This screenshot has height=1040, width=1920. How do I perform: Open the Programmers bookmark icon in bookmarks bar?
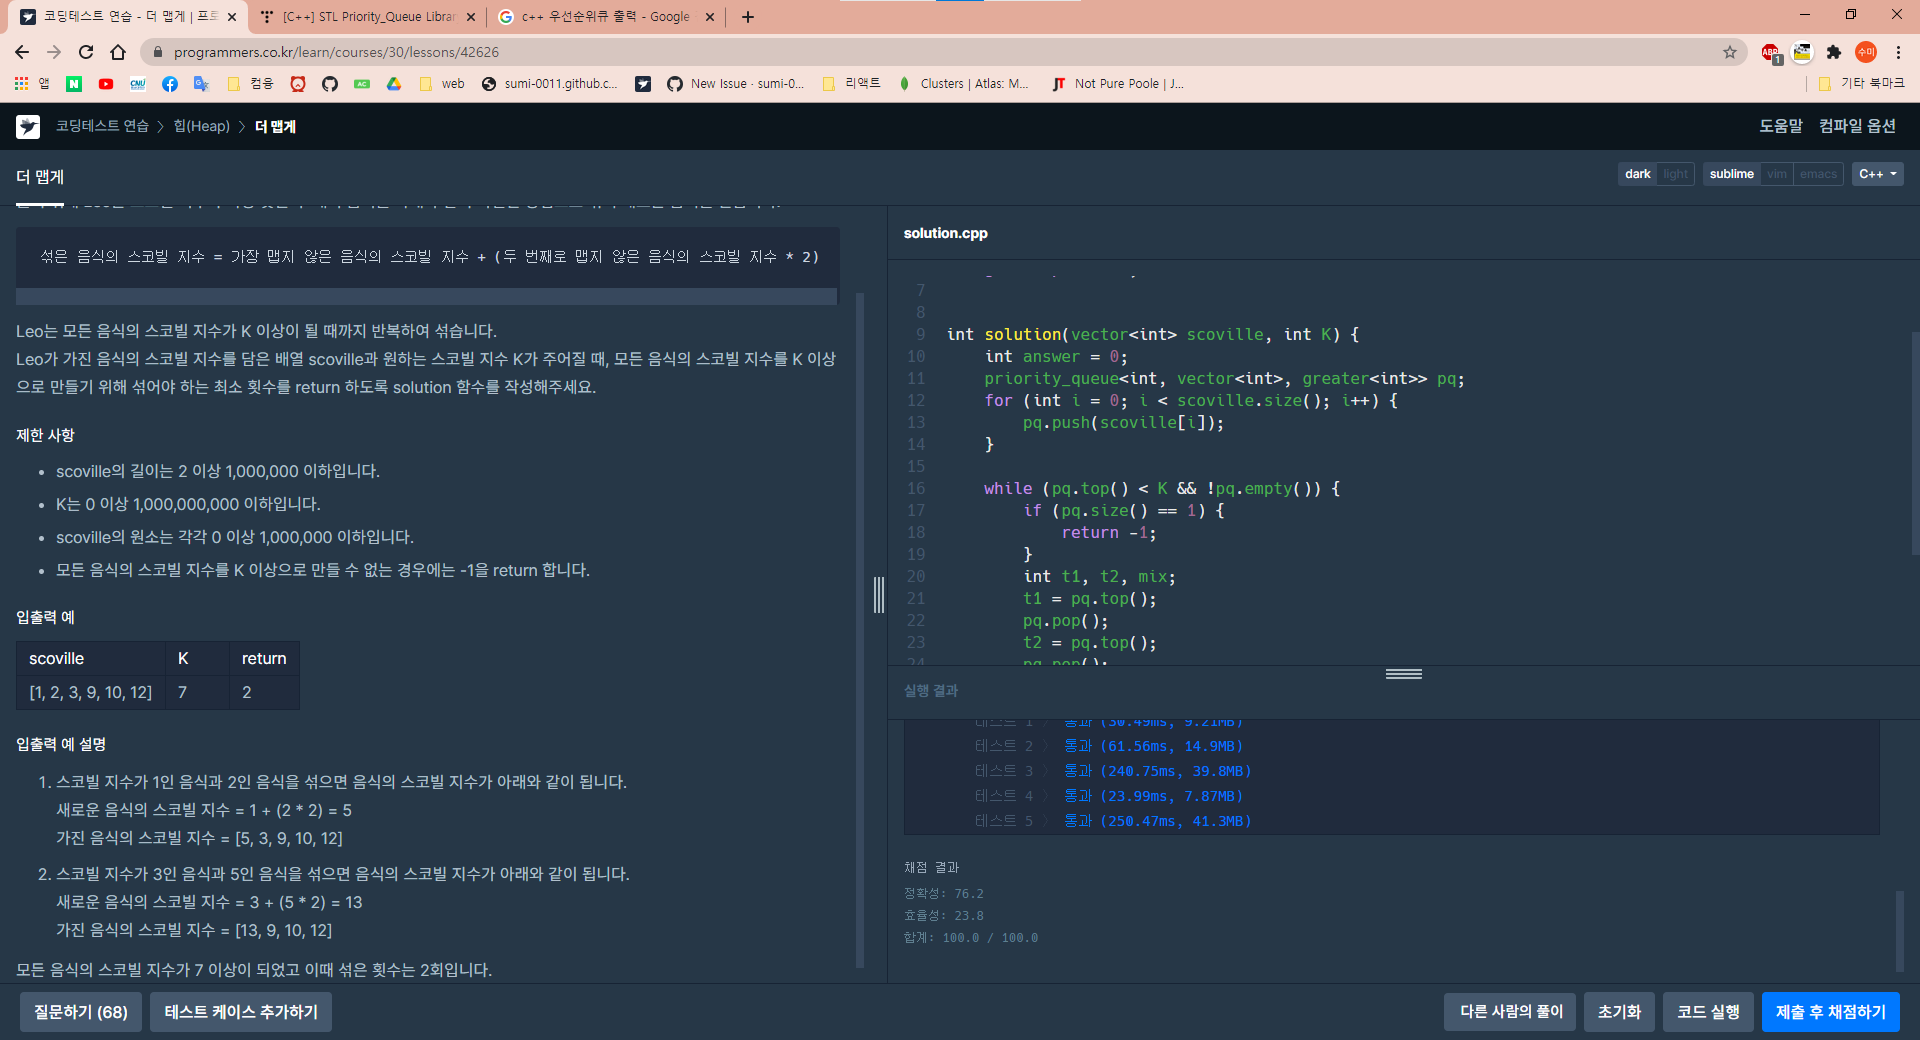click(643, 84)
